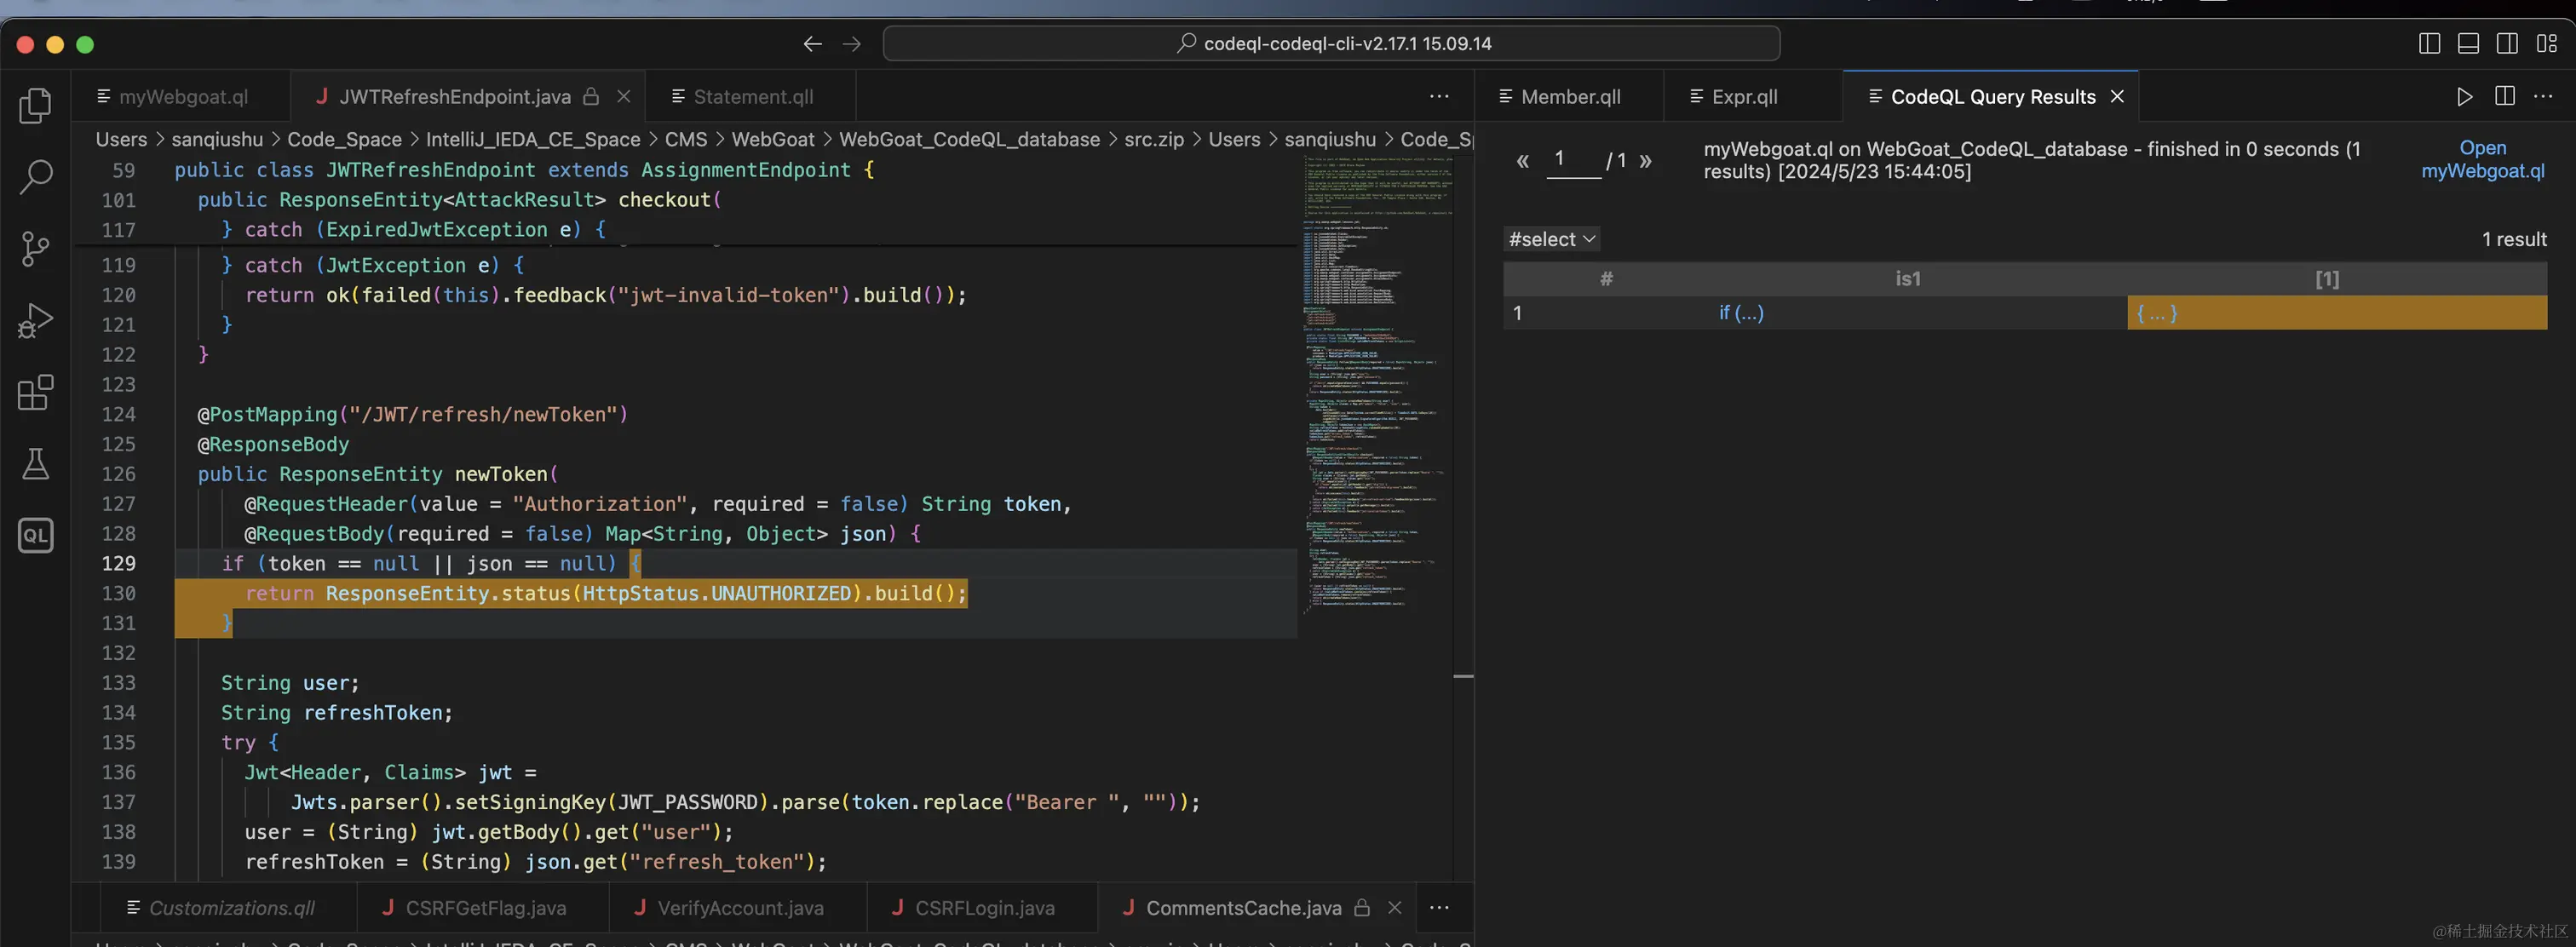Click CMS breadcrumb segment
2576x947 pixels.
(686, 140)
